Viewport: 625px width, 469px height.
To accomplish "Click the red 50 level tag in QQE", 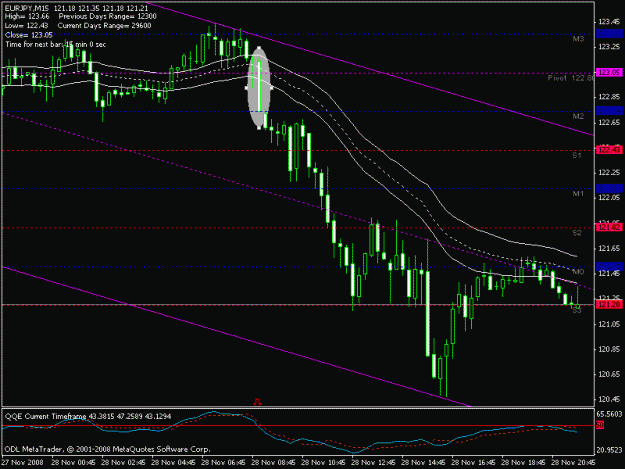I will 600,425.
